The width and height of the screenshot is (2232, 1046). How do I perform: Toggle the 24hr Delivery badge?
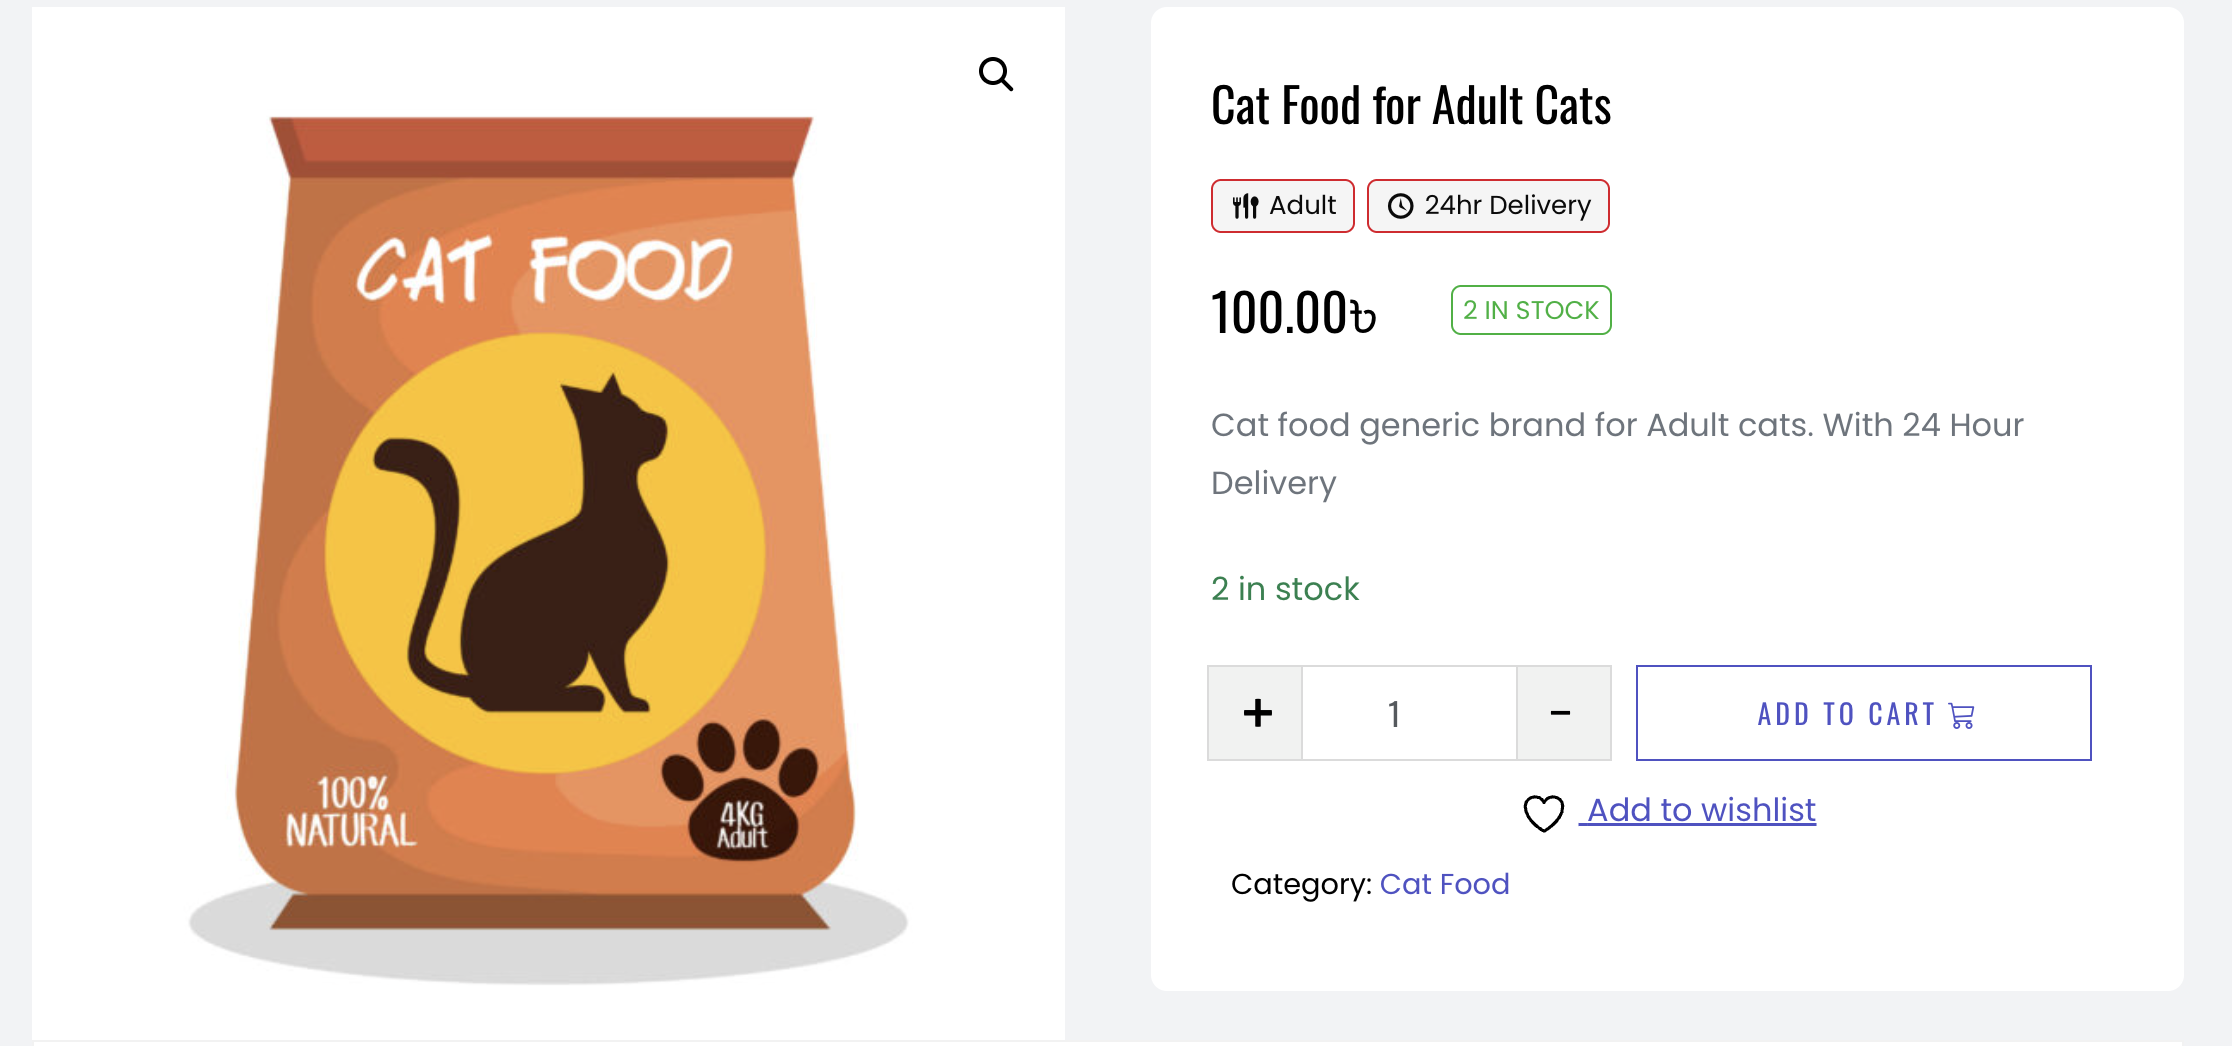pos(1488,205)
